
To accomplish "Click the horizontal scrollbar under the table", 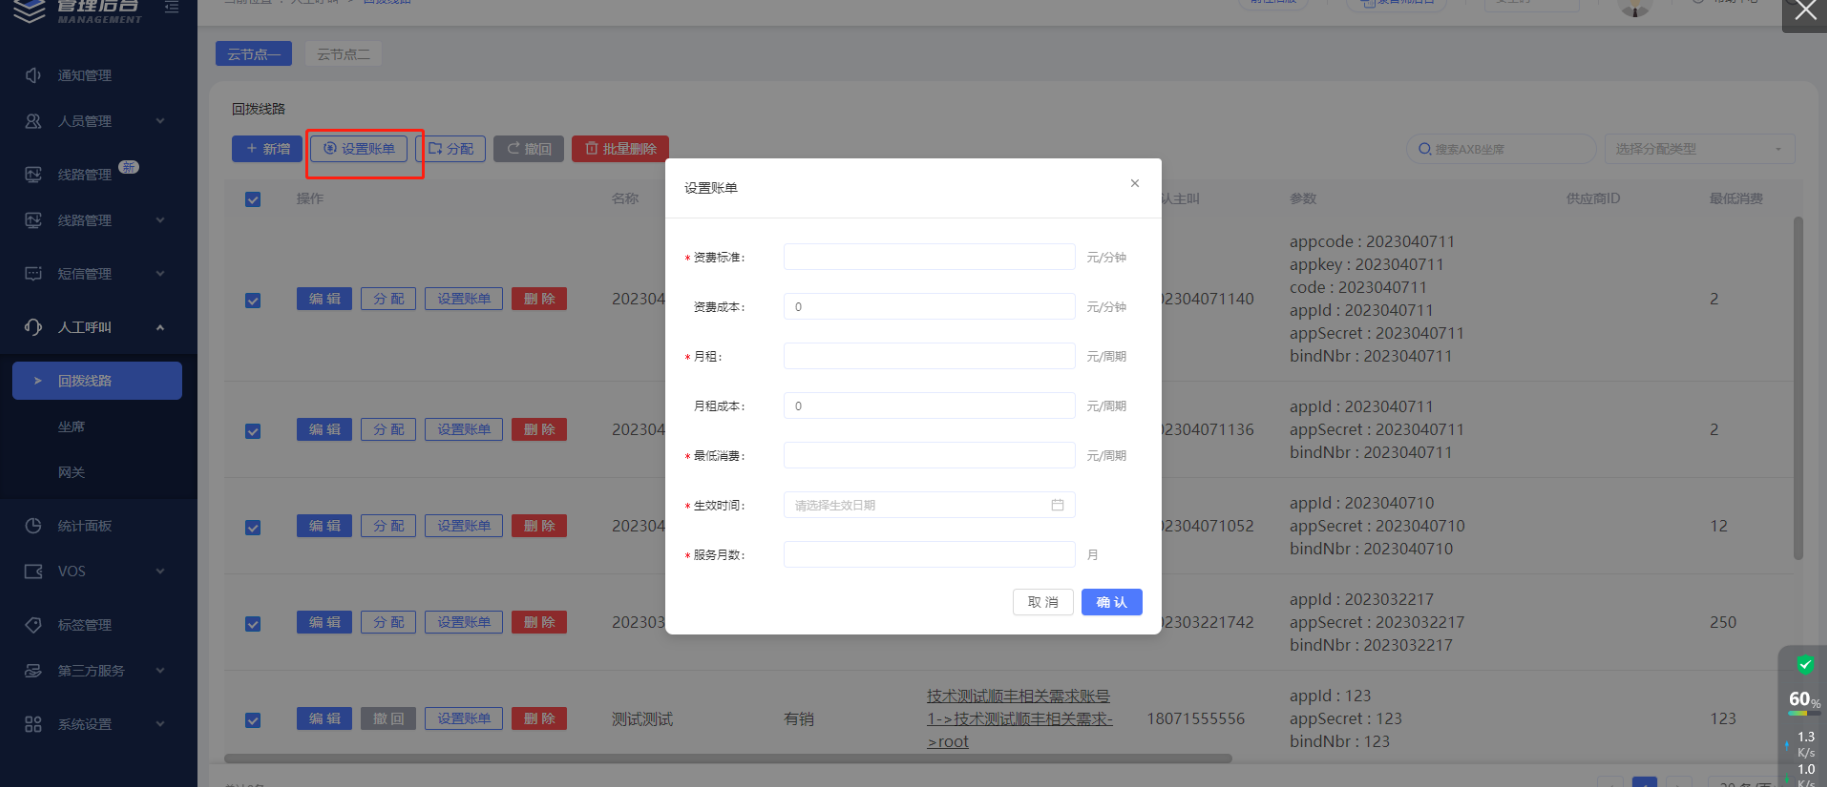I will (727, 759).
